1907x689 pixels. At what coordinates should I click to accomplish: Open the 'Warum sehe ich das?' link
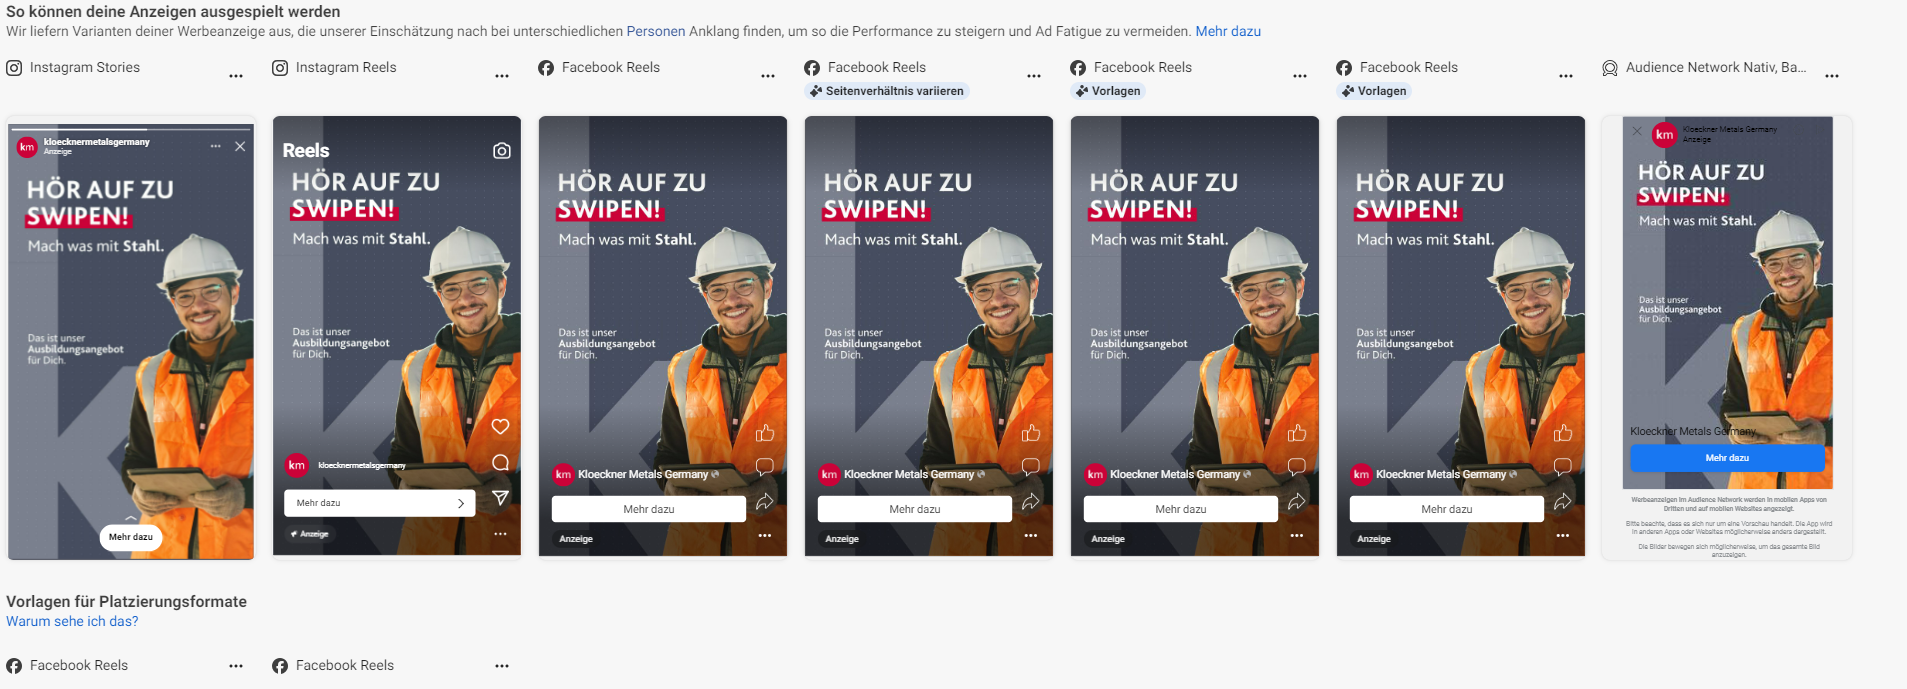click(72, 621)
